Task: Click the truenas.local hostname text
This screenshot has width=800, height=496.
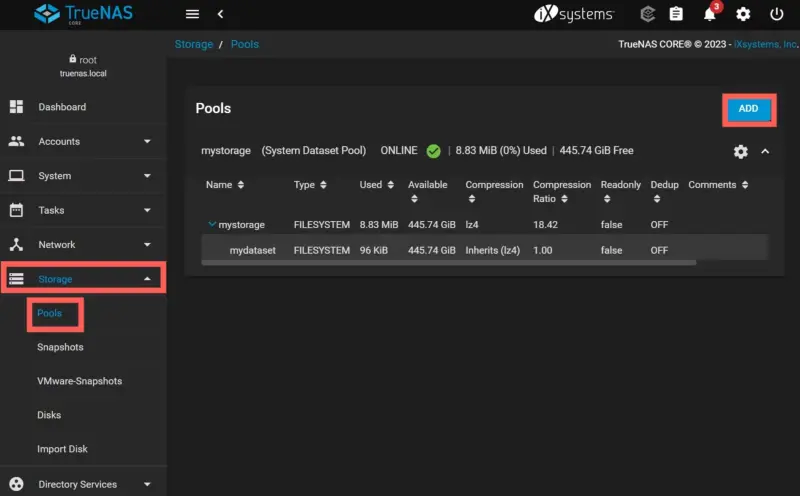Action: click(x=83, y=73)
